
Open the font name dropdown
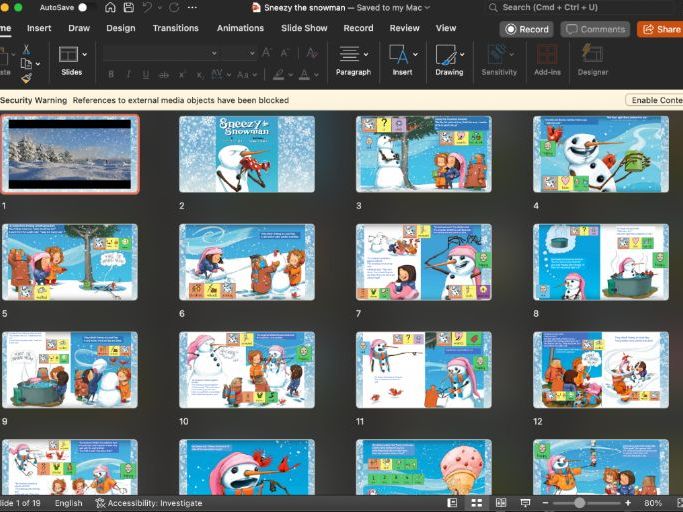point(214,53)
